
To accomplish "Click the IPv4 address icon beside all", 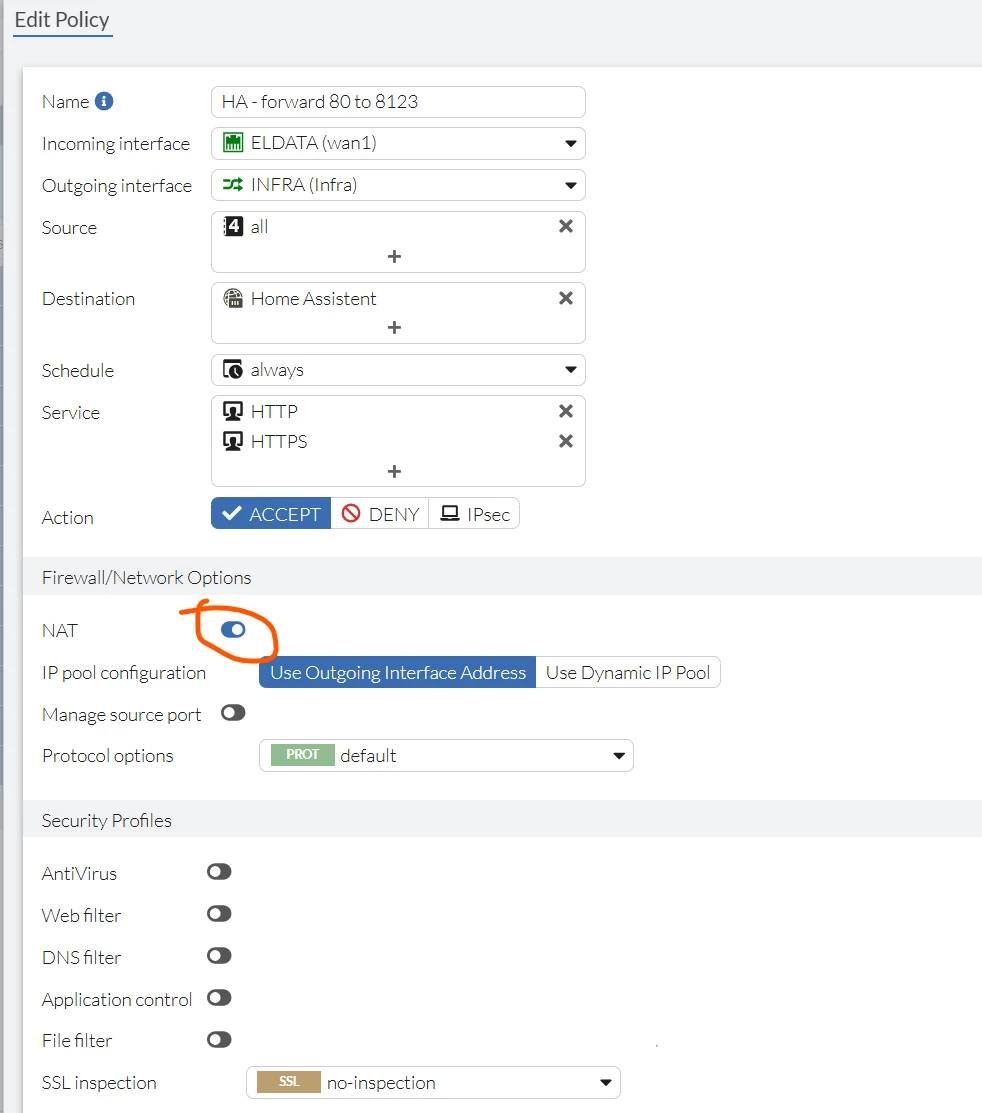I will pos(233,226).
